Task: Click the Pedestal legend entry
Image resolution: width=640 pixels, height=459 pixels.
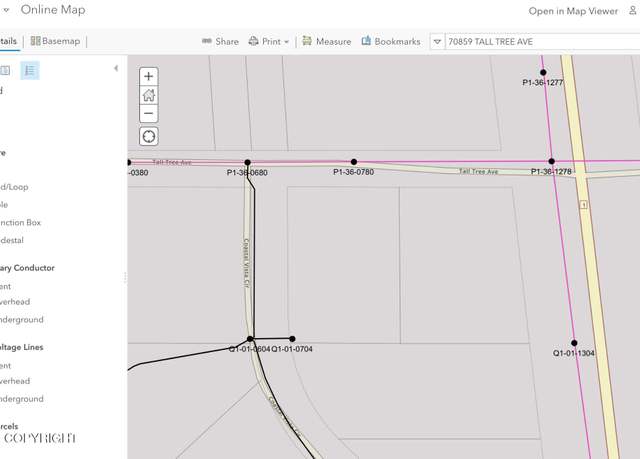Action: point(12,240)
